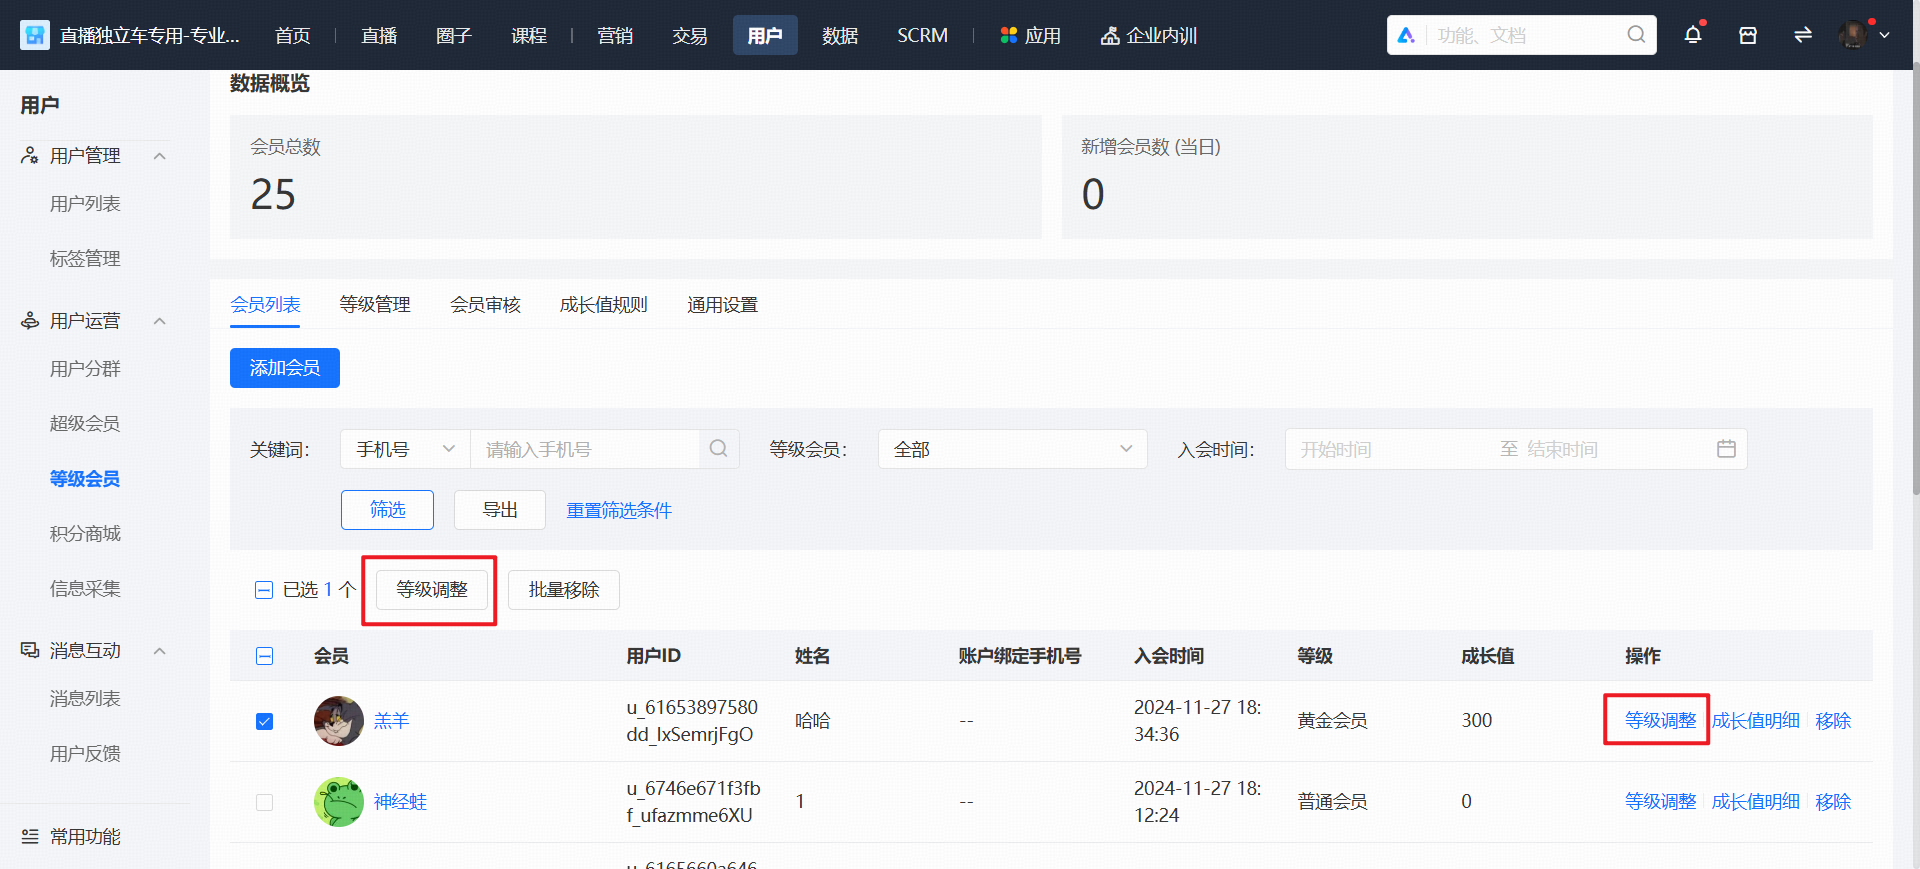The height and width of the screenshot is (869, 1920).
Task: Focus the 请输入手机号 input field
Action: click(x=585, y=449)
